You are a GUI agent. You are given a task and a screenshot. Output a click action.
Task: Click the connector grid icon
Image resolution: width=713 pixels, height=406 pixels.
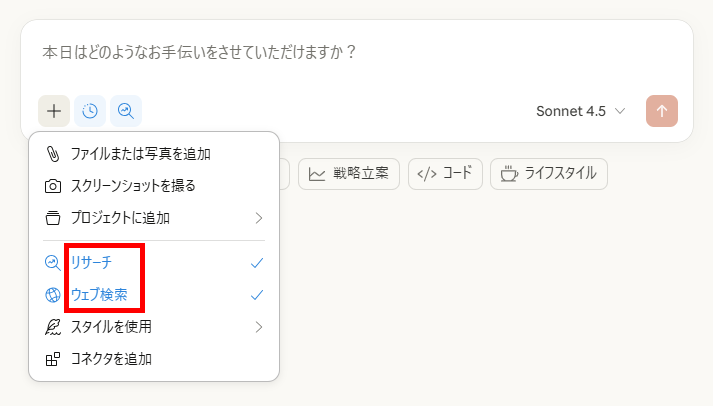(53, 359)
